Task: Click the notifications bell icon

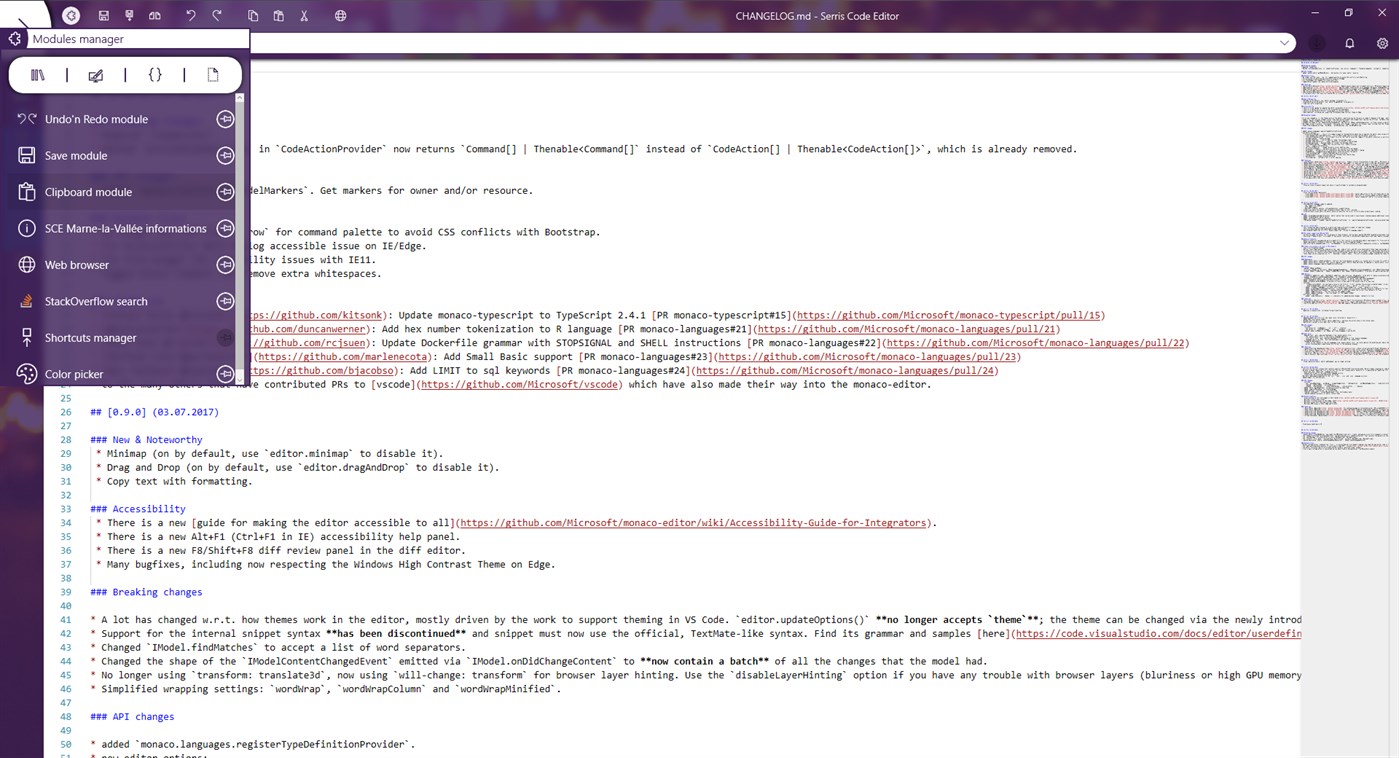Action: [x=1349, y=43]
